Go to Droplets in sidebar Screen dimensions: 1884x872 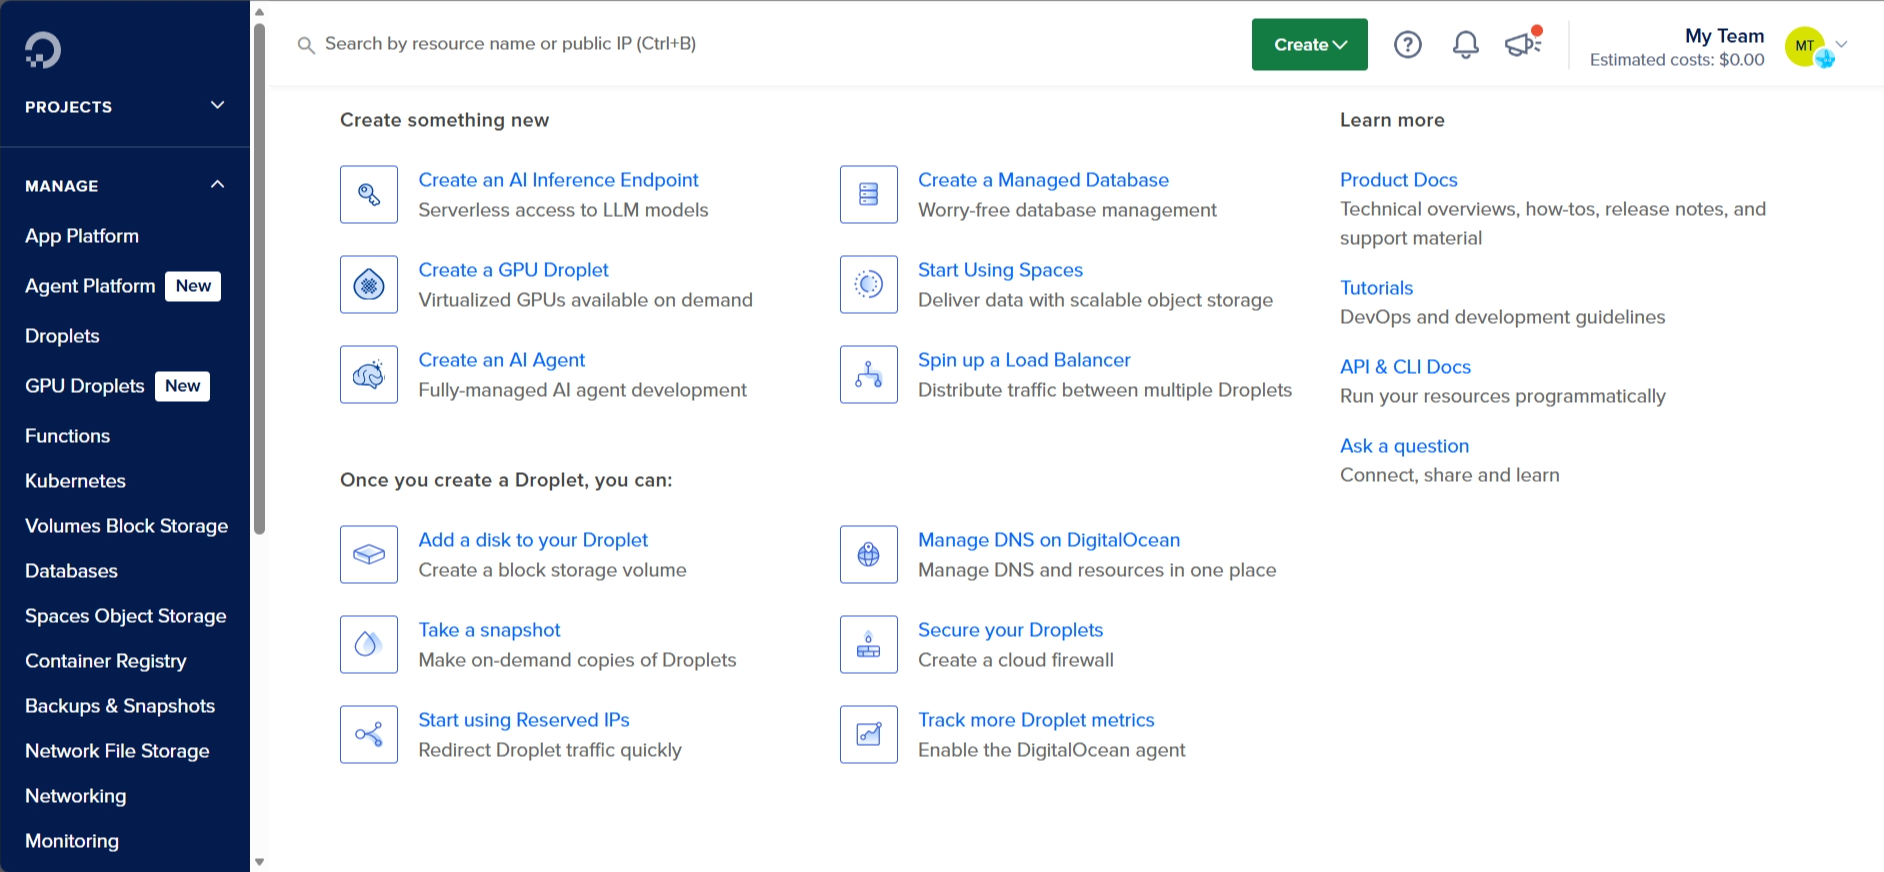pyautogui.click(x=62, y=336)
